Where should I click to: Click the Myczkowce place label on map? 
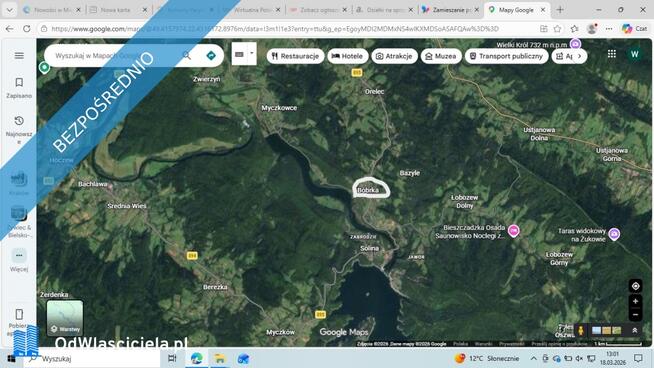click(x=279, y=108)
